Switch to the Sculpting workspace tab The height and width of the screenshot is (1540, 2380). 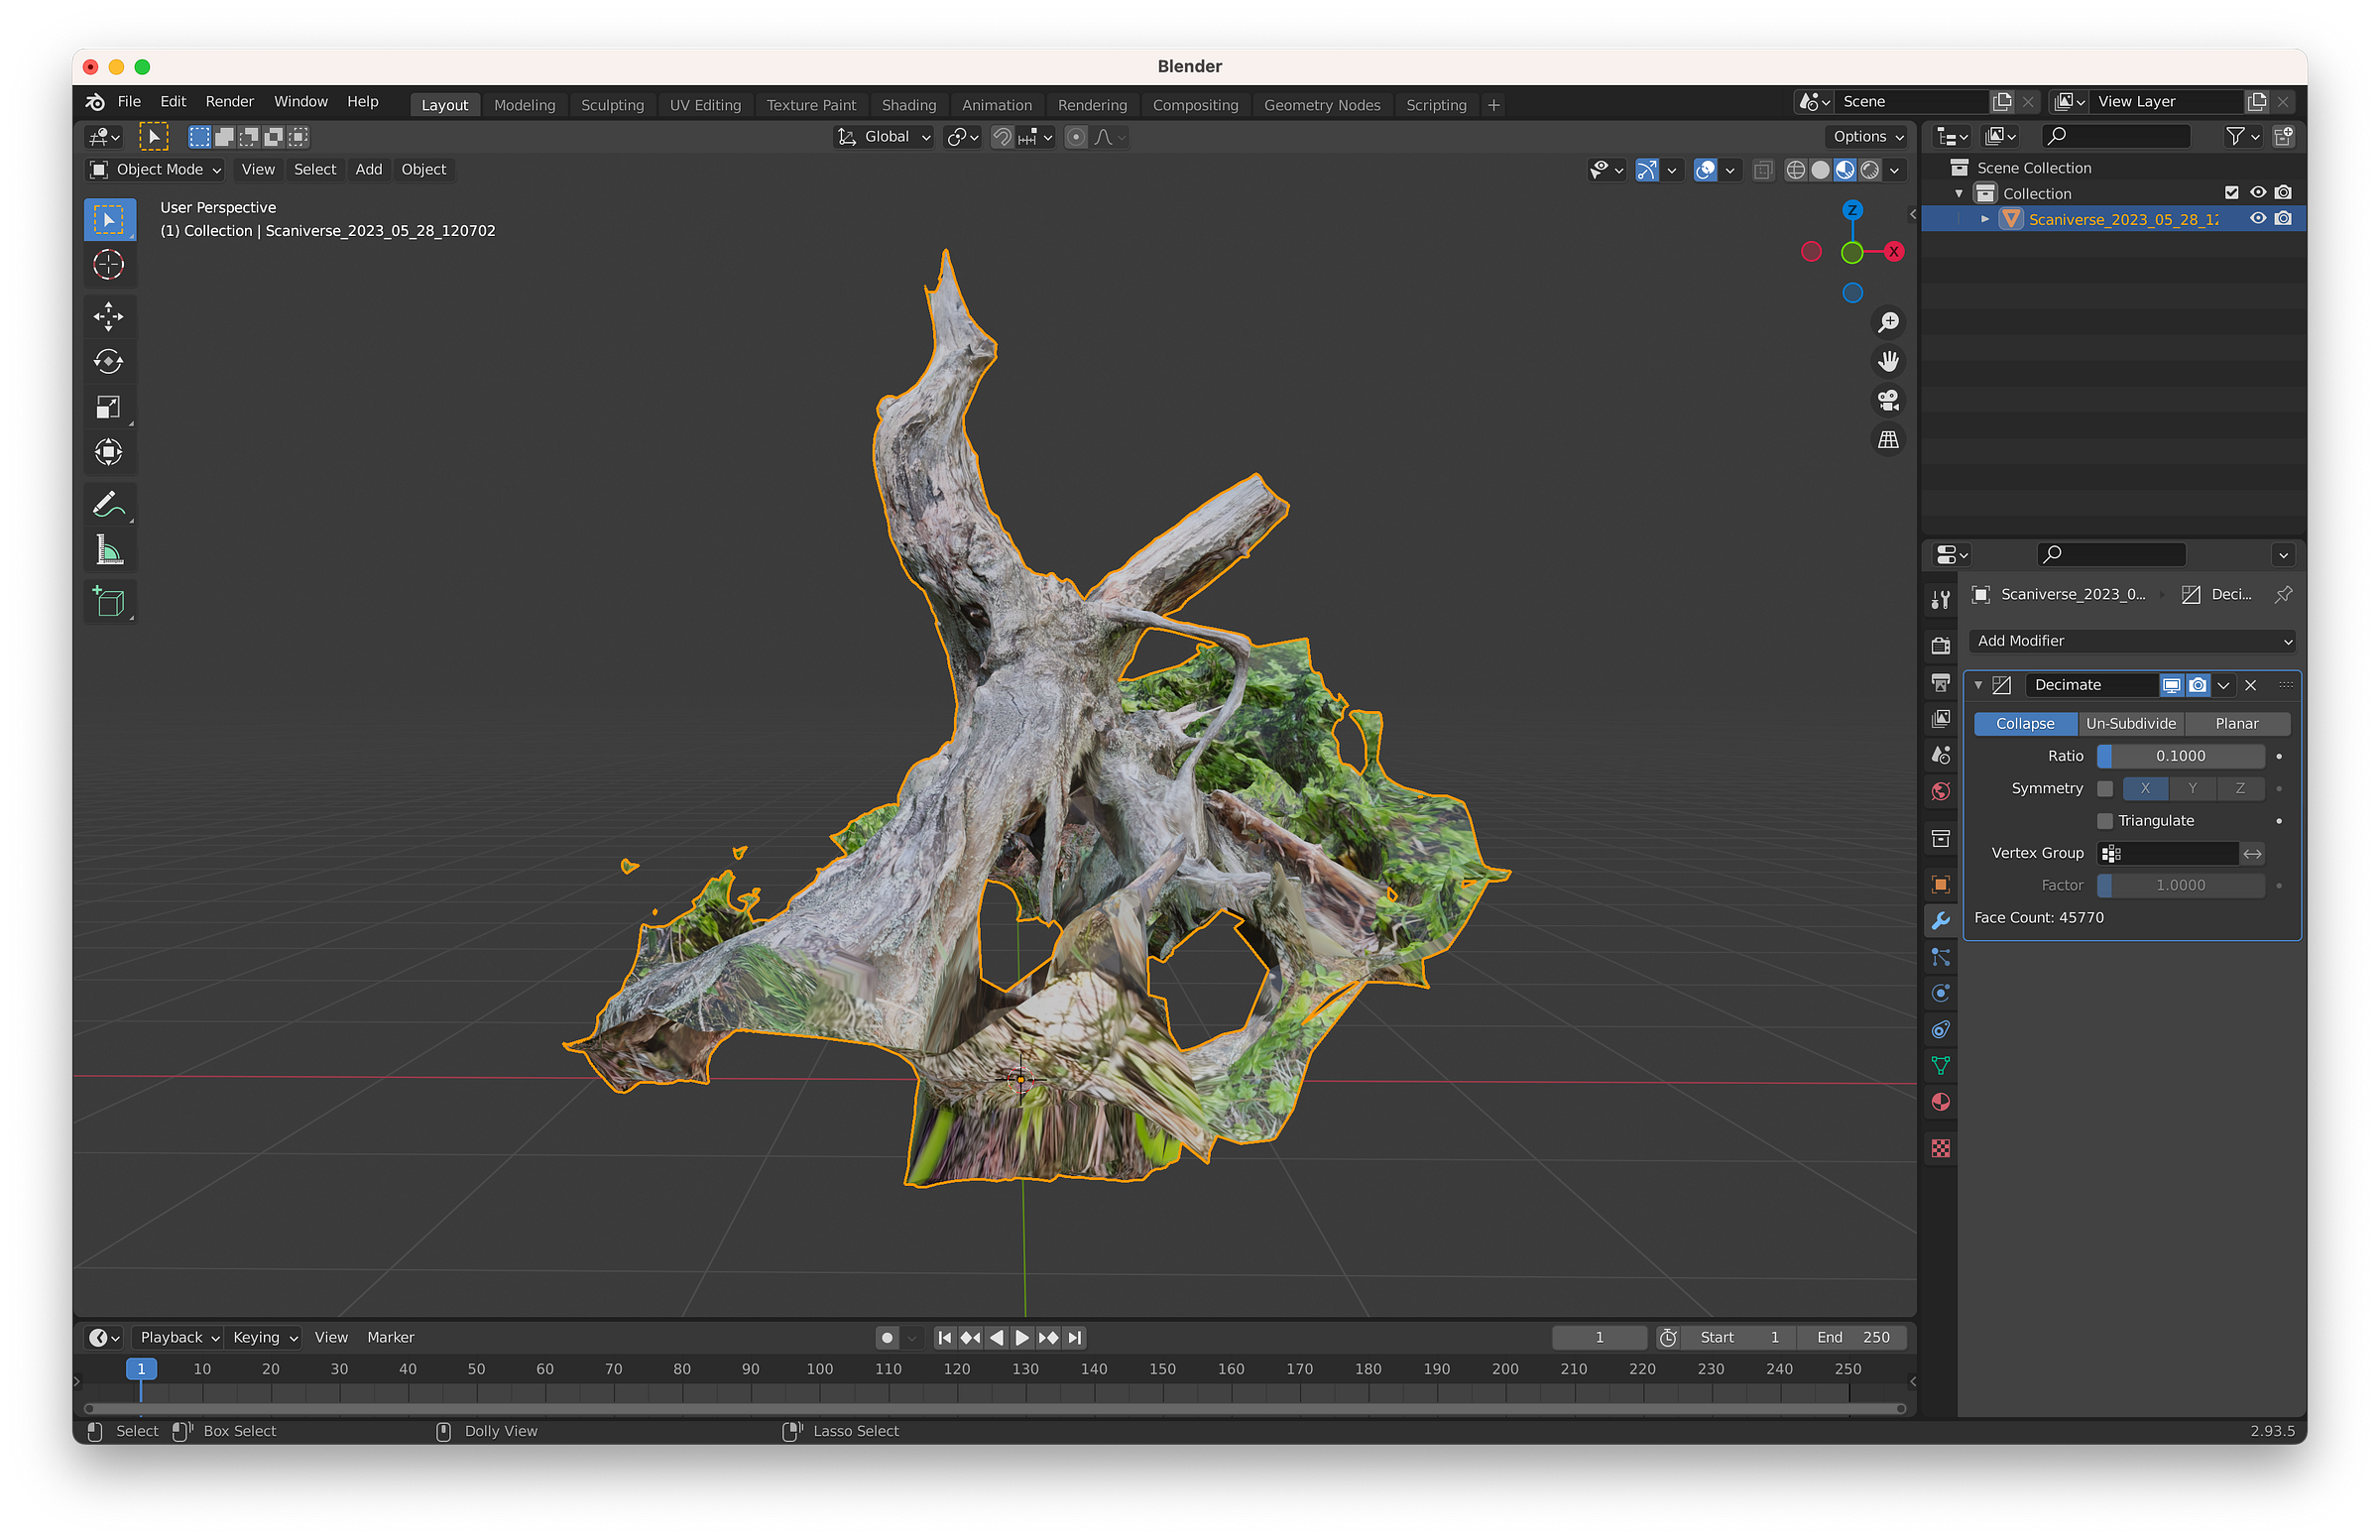612,105
